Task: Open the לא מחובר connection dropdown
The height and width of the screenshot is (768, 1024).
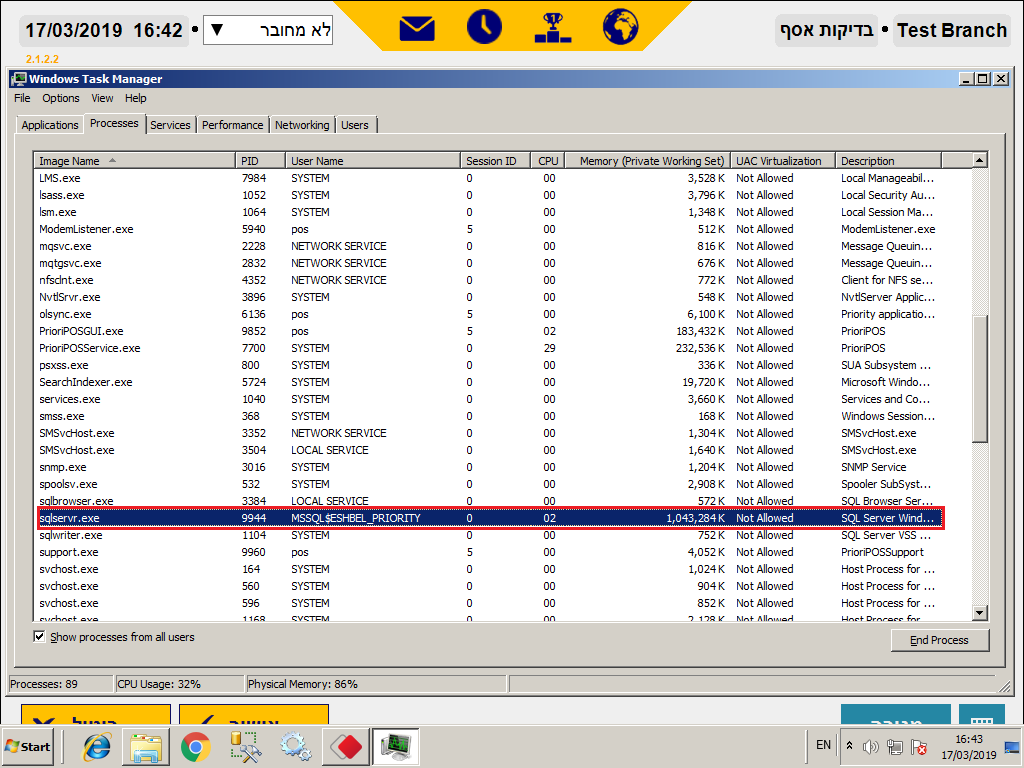Action: click(x=268, y=30)
